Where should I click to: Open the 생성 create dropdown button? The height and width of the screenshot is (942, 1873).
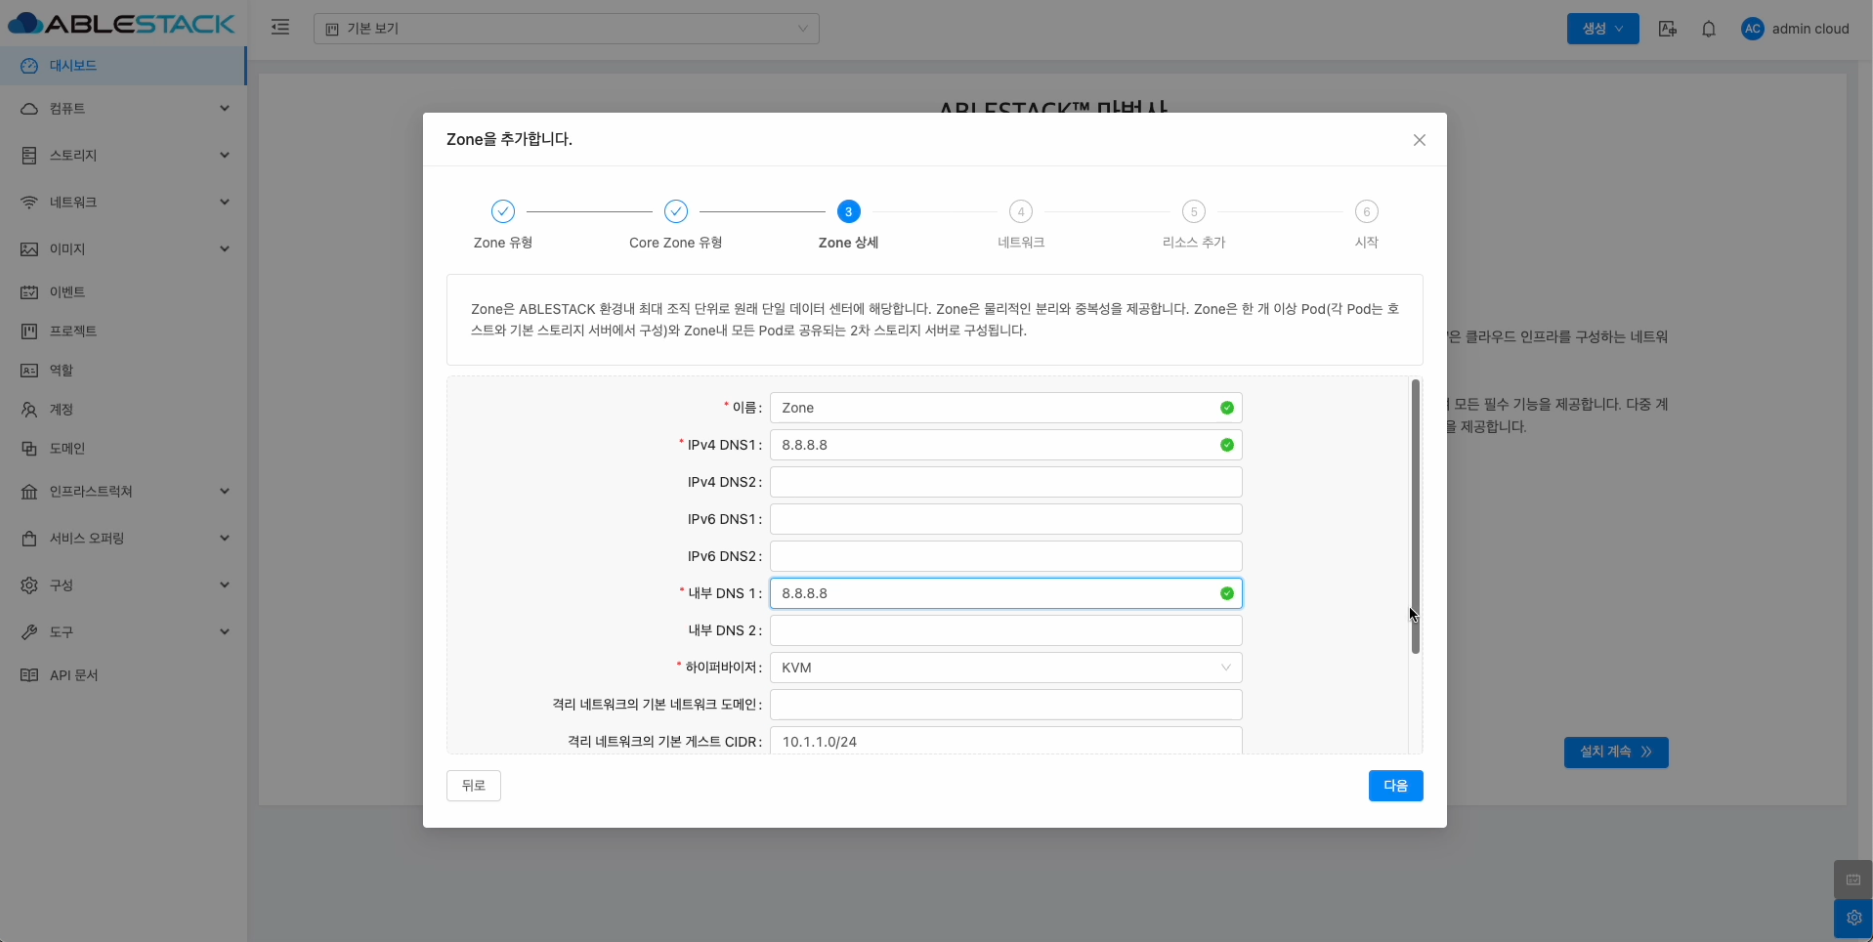1602,29
